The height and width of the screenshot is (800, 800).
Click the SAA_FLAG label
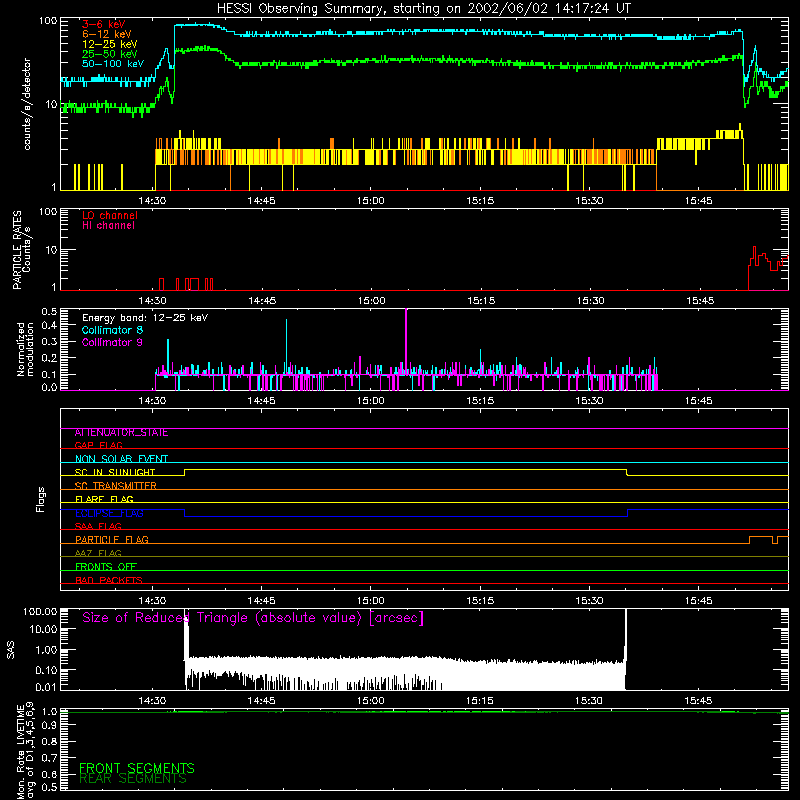tap(98, 527)
